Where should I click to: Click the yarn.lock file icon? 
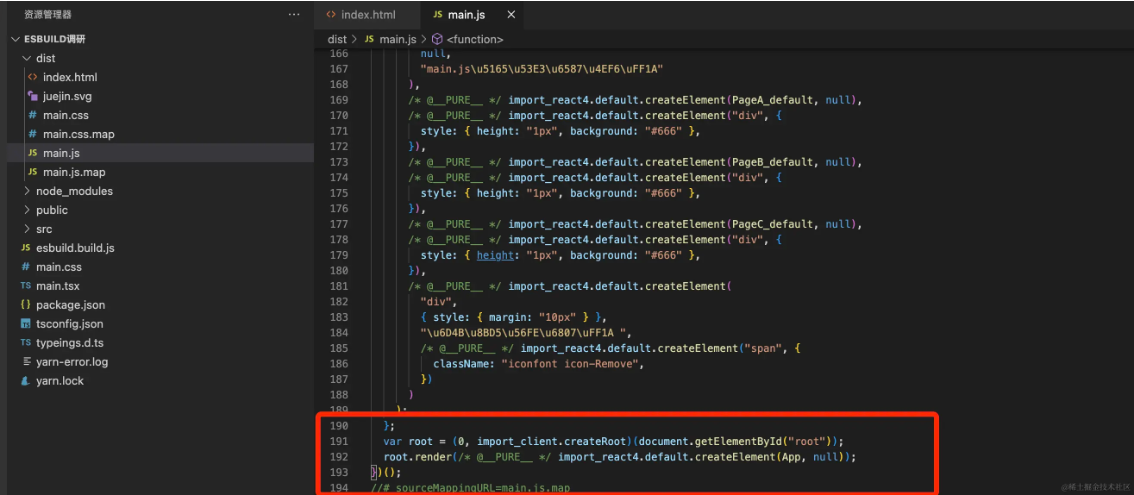point(26,381)
